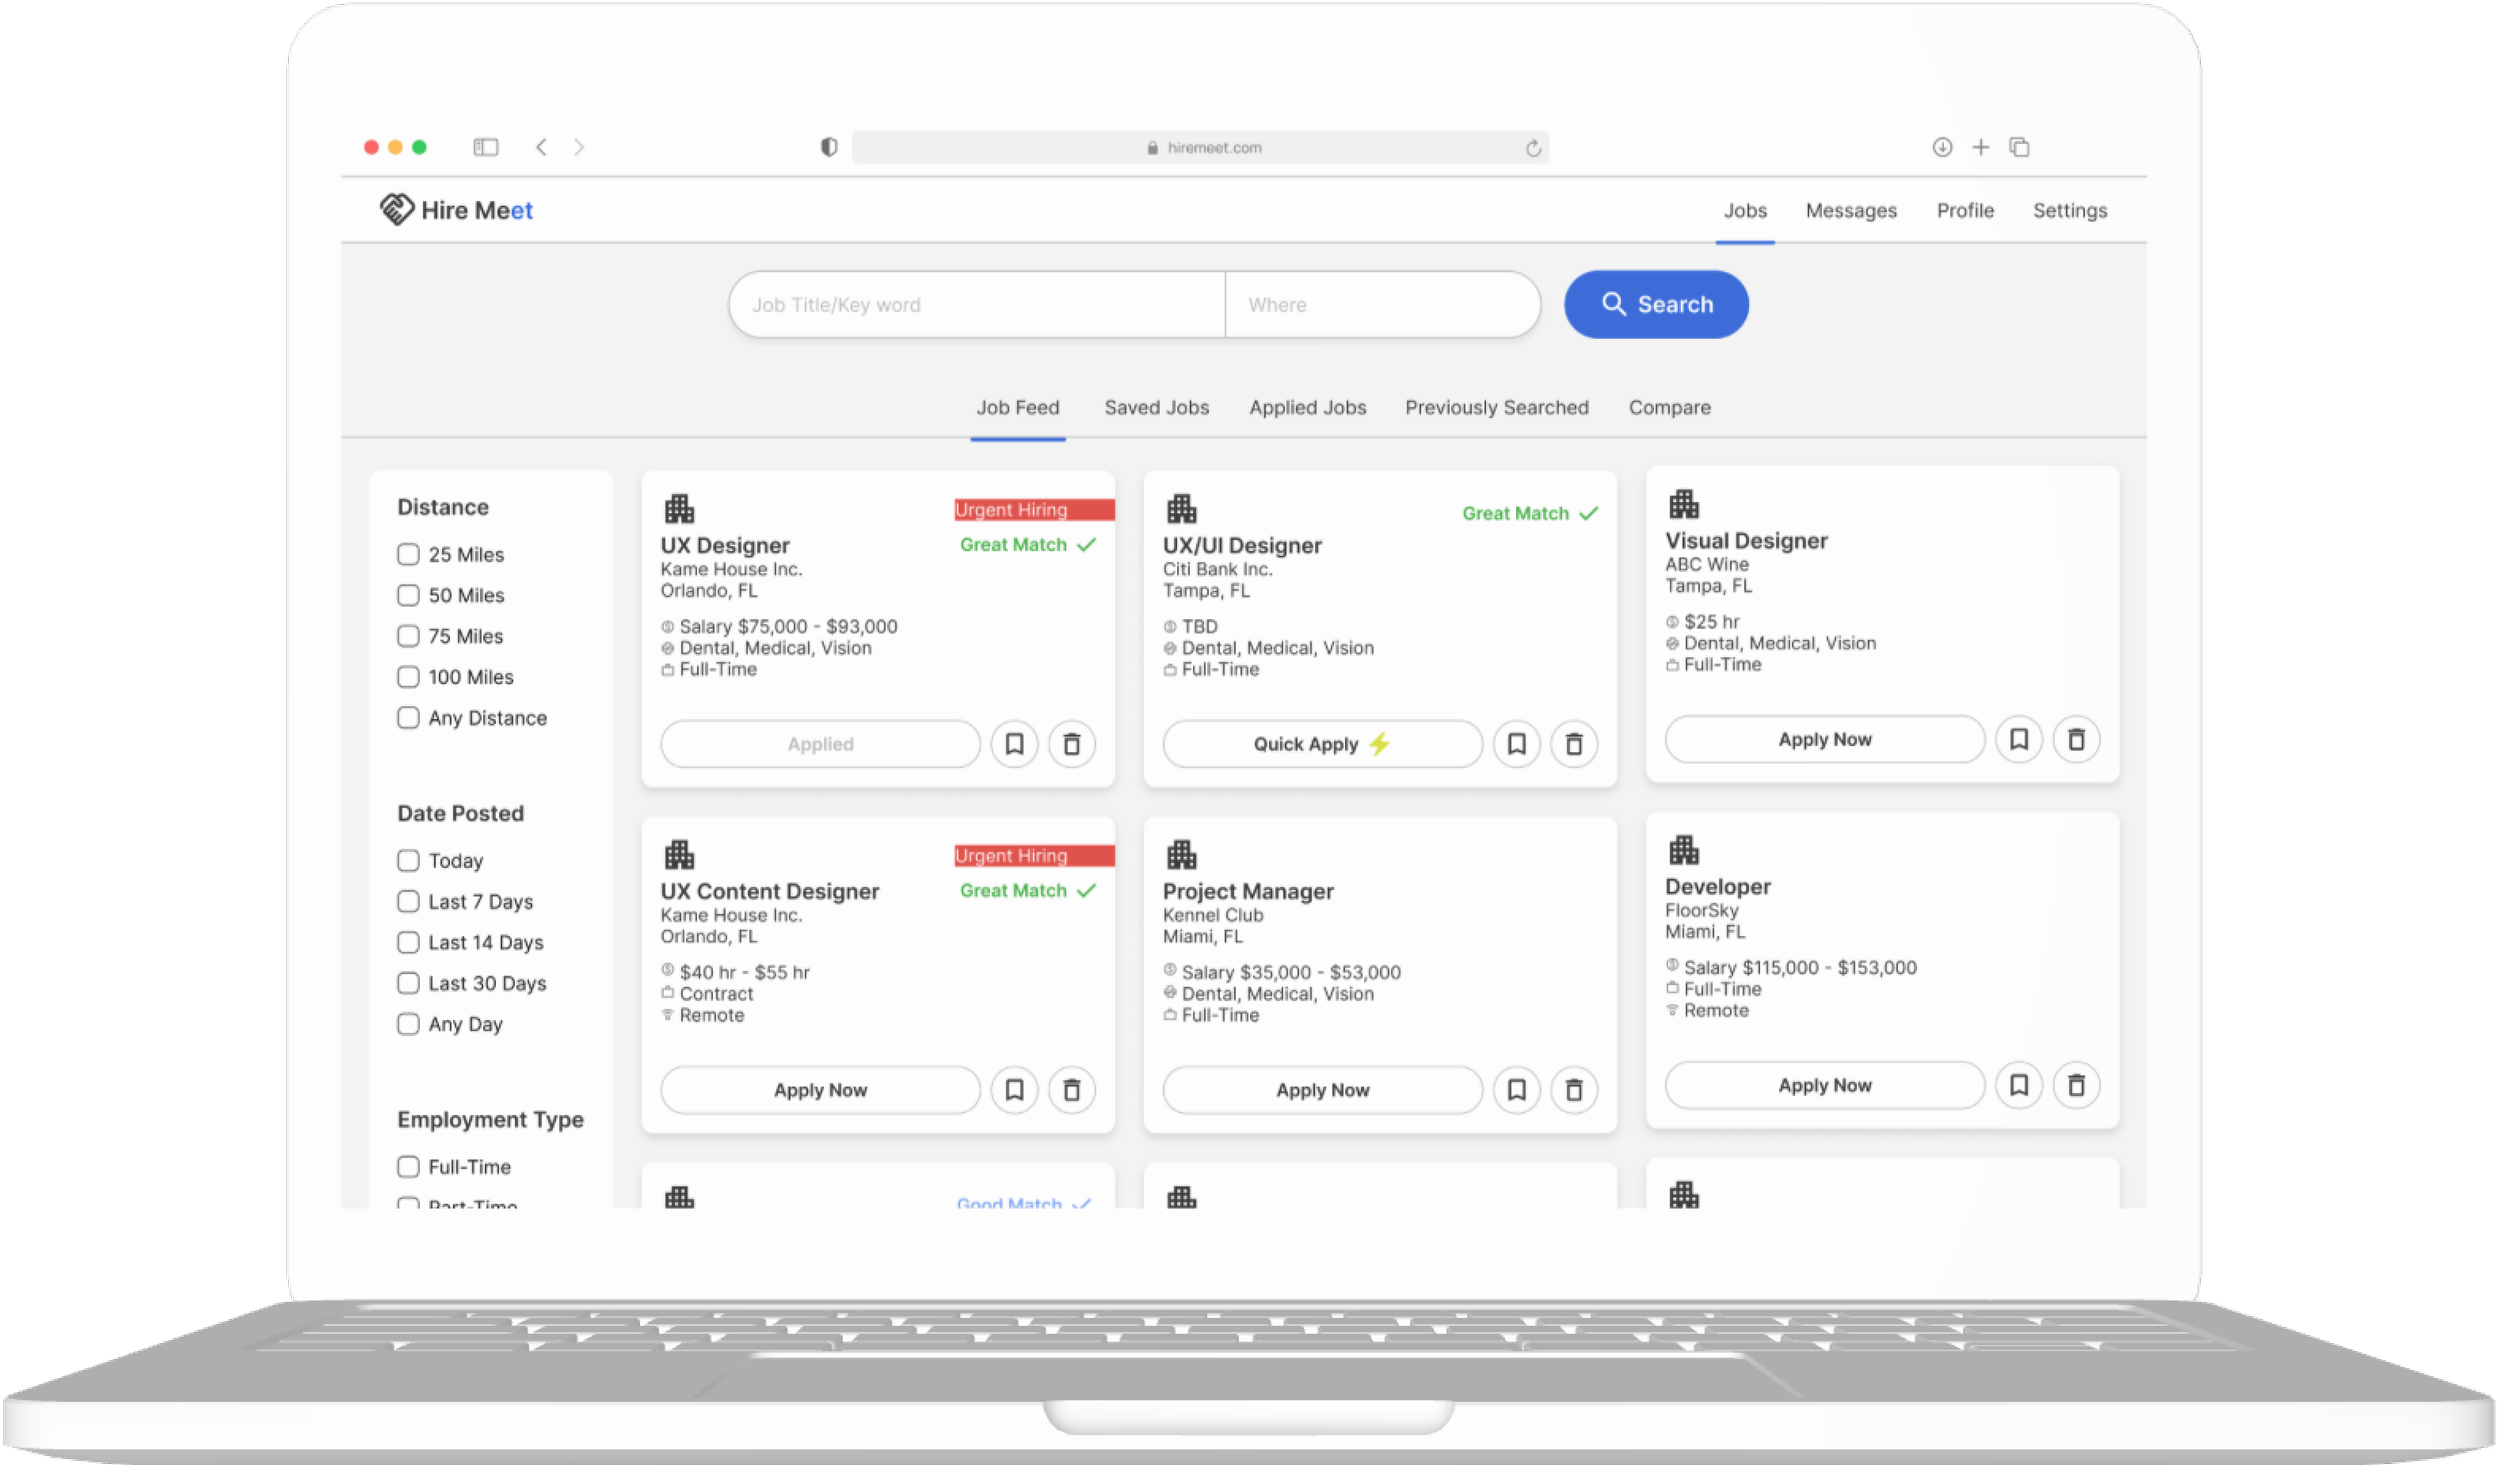2500x1465 pixels.
Task: Select the Any Distance checkbox
Action: [x=408, y=717]
